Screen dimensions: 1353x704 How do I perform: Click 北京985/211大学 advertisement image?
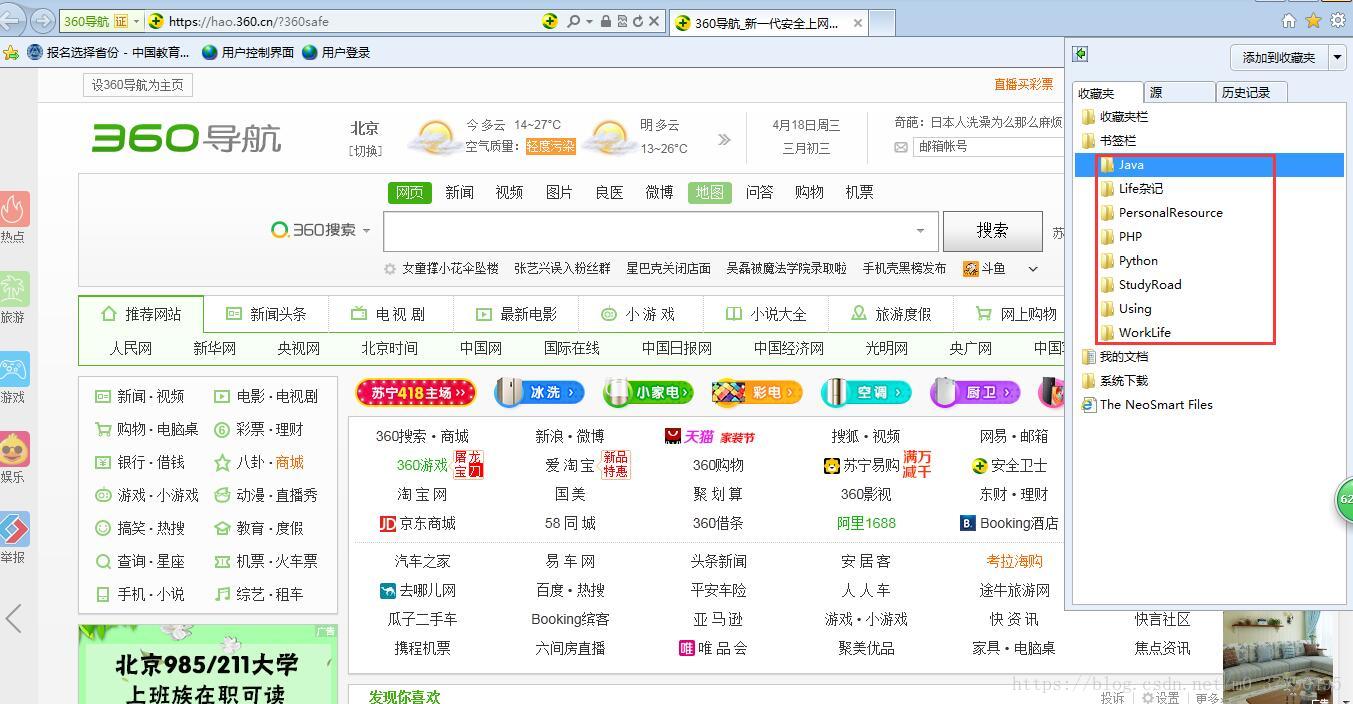(x=207, y=665)
